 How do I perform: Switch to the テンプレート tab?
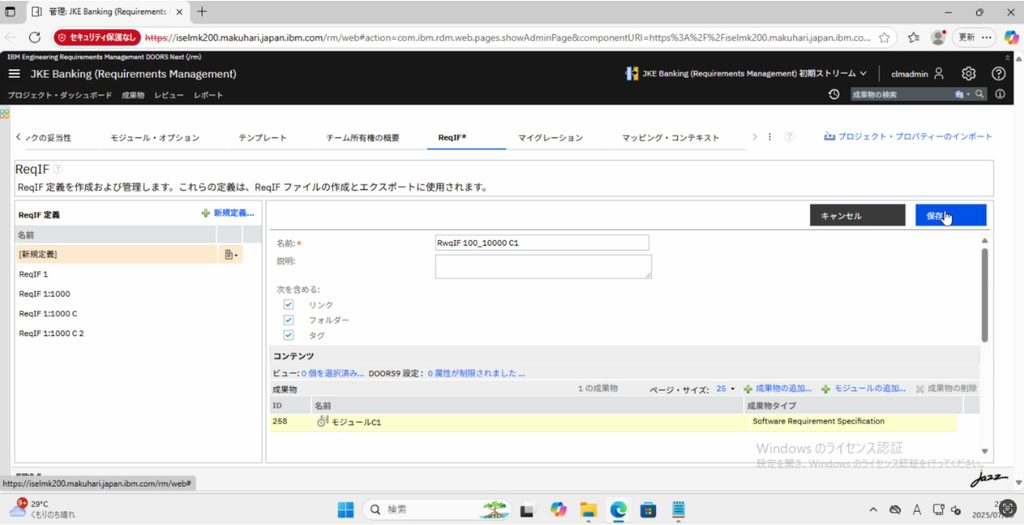pyautogui.click(x=263, y=138)
